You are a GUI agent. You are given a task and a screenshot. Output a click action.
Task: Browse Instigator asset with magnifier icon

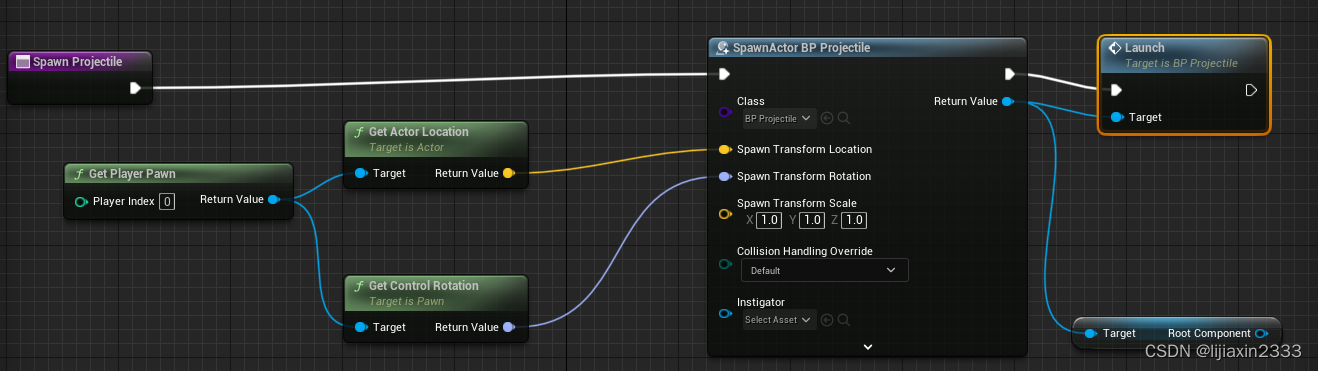point(844,320)
